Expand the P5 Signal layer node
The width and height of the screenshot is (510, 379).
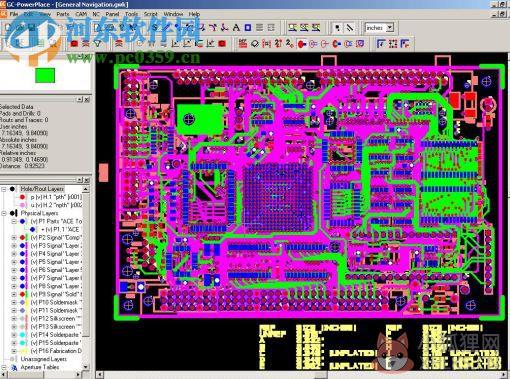(14, 262)
